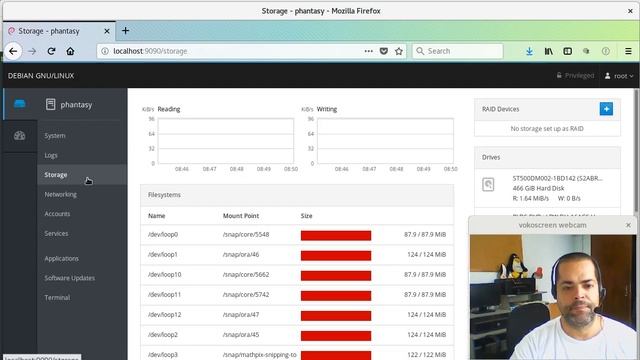Click the /dev/loop12 red usage bar

click(336, 316)
